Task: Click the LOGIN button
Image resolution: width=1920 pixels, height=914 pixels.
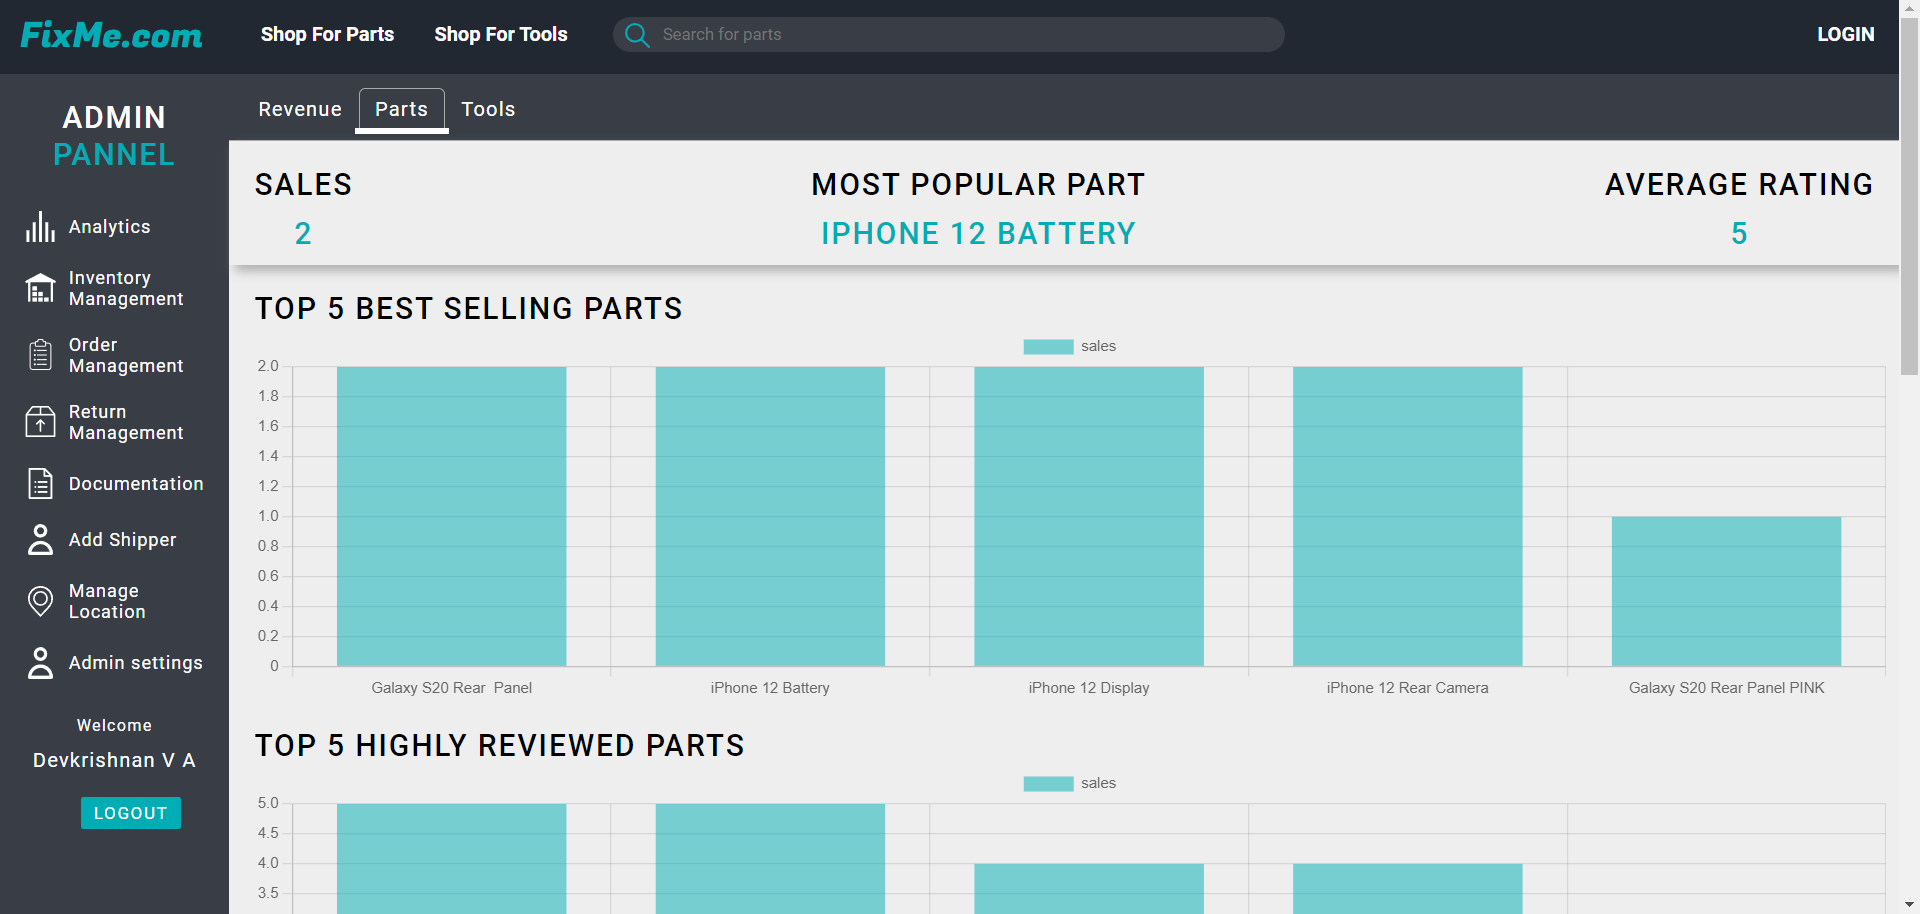Action: tap(1845, 34)
